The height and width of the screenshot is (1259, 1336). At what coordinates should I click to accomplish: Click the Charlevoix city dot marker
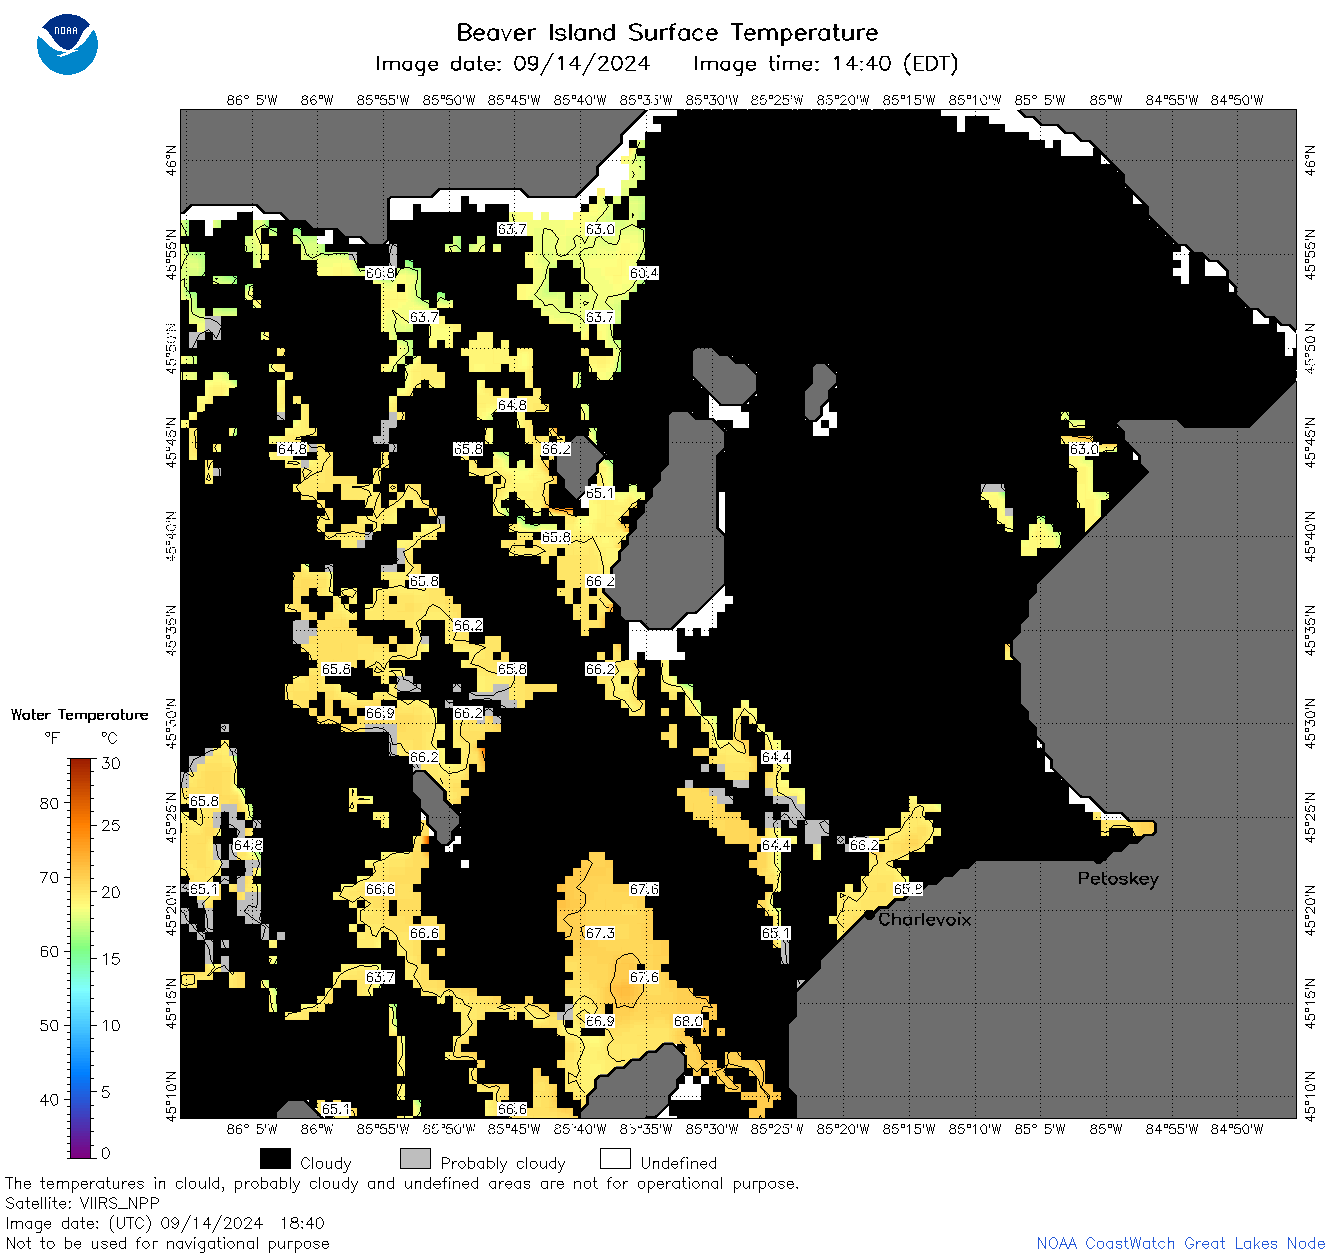869,915
